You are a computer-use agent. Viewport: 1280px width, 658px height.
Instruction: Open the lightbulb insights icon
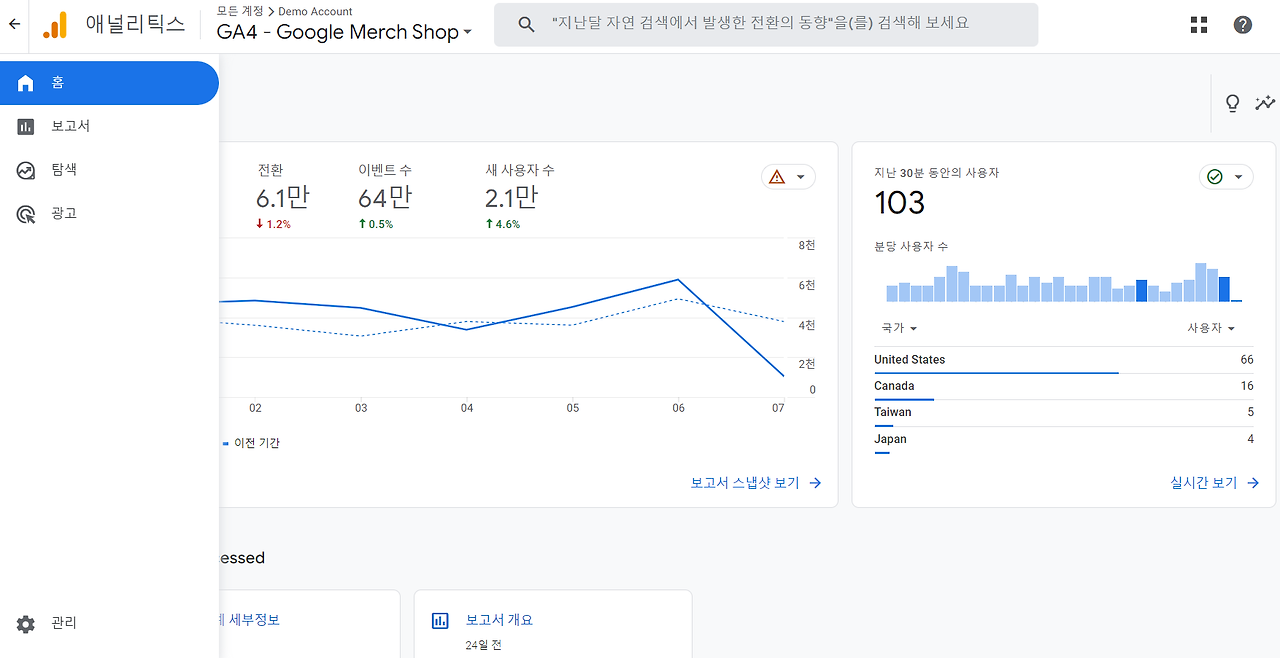pos(1232,102)
